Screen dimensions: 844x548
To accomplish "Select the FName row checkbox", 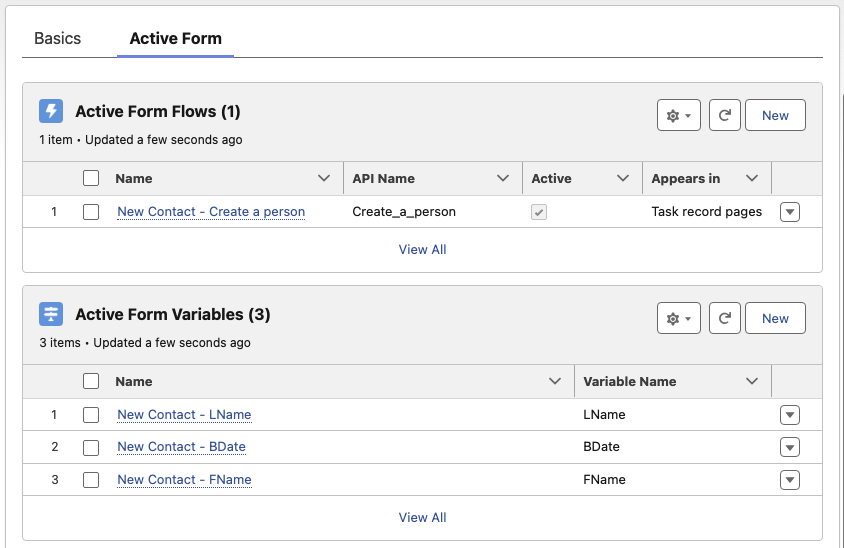I will [91, 480].
